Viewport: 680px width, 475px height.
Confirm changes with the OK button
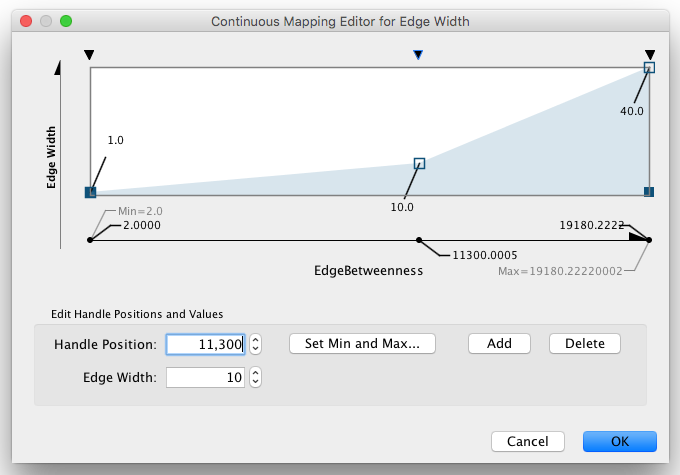(x=619, y=441)
